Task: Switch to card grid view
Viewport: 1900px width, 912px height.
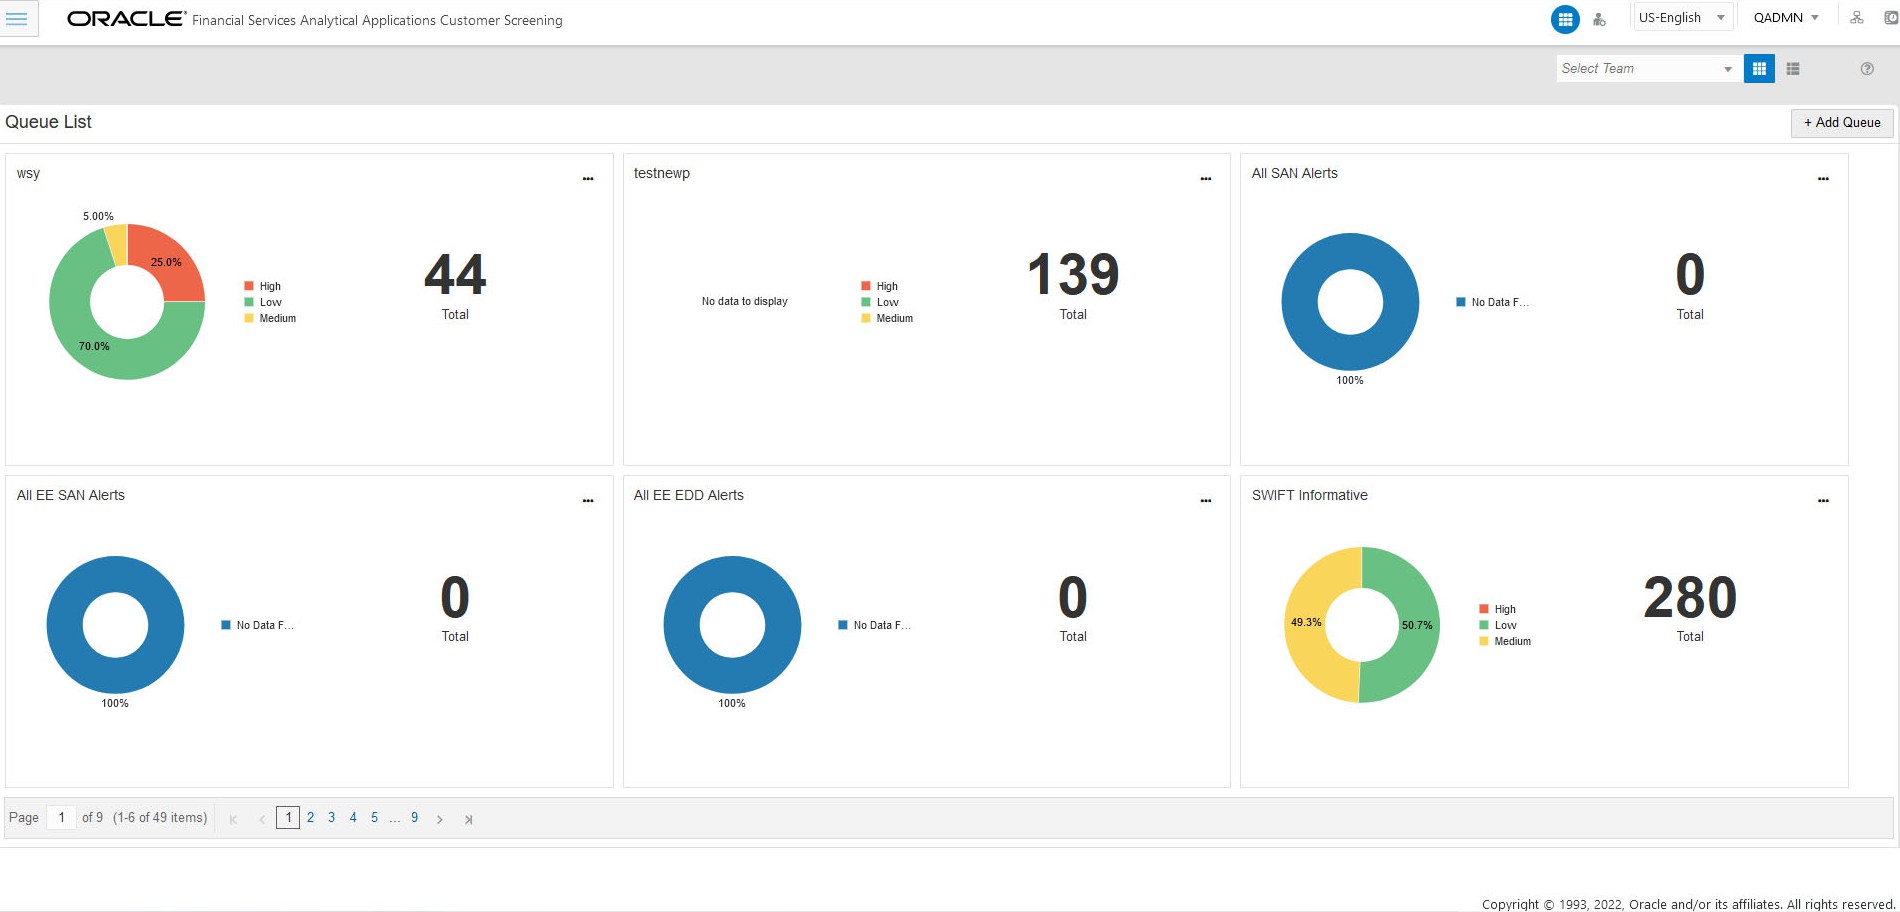Action: tap(1759, 69)
